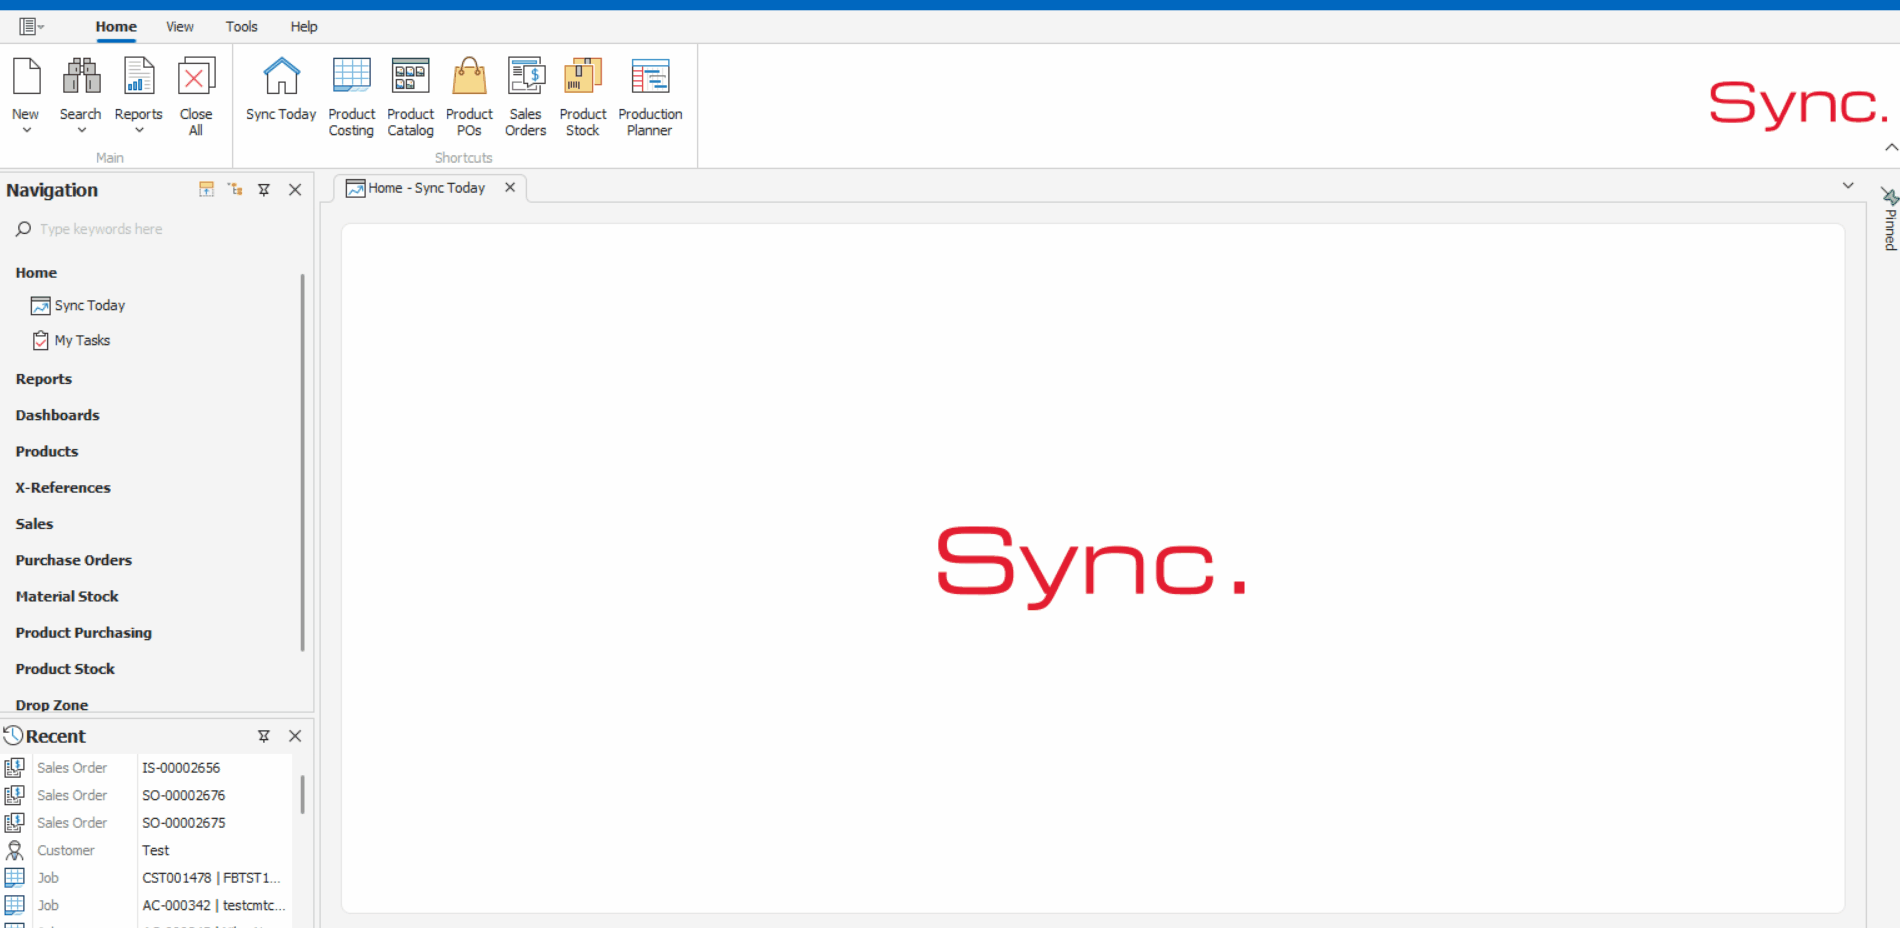Expand the Product Stock navigation group
Viewport: 1900px width, 928px height.
tap(65, 669)
